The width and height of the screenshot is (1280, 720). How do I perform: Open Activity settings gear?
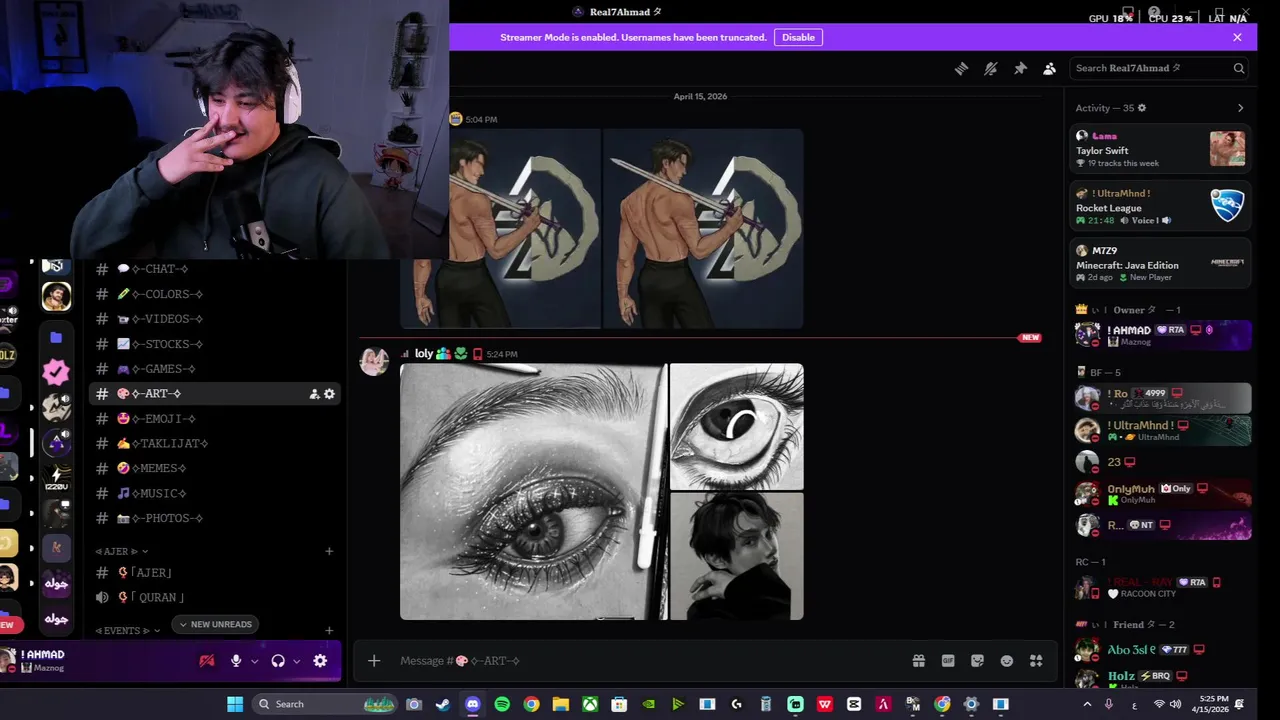tap(1142, 108)
